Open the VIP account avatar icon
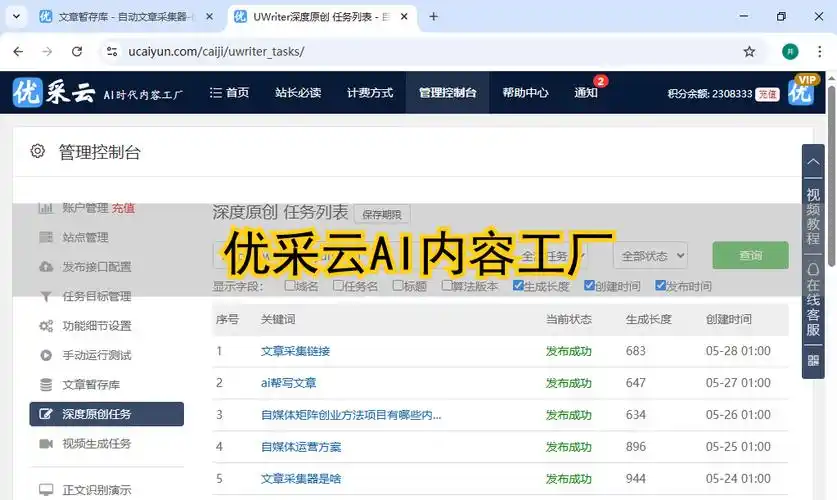837x500 pixels. [801, 92]
